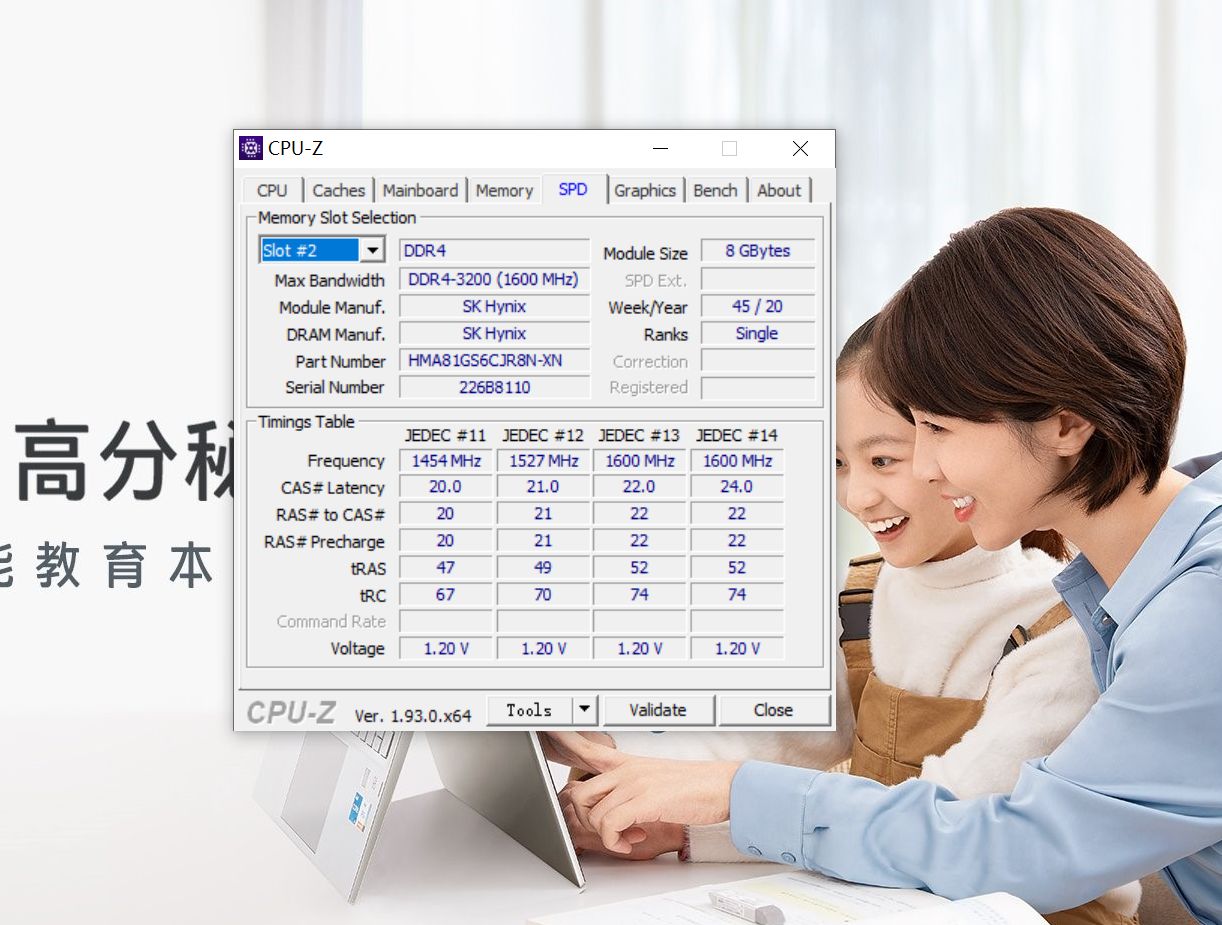Image resolution: width=1222 pixels, height=925 pixels.
Task: Click the empty Correction field
Action: [758, 361]
